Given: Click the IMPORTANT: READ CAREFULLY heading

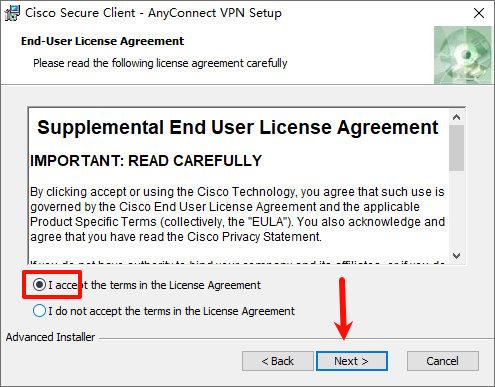Looking at the screenshot, I should (146, 161).
